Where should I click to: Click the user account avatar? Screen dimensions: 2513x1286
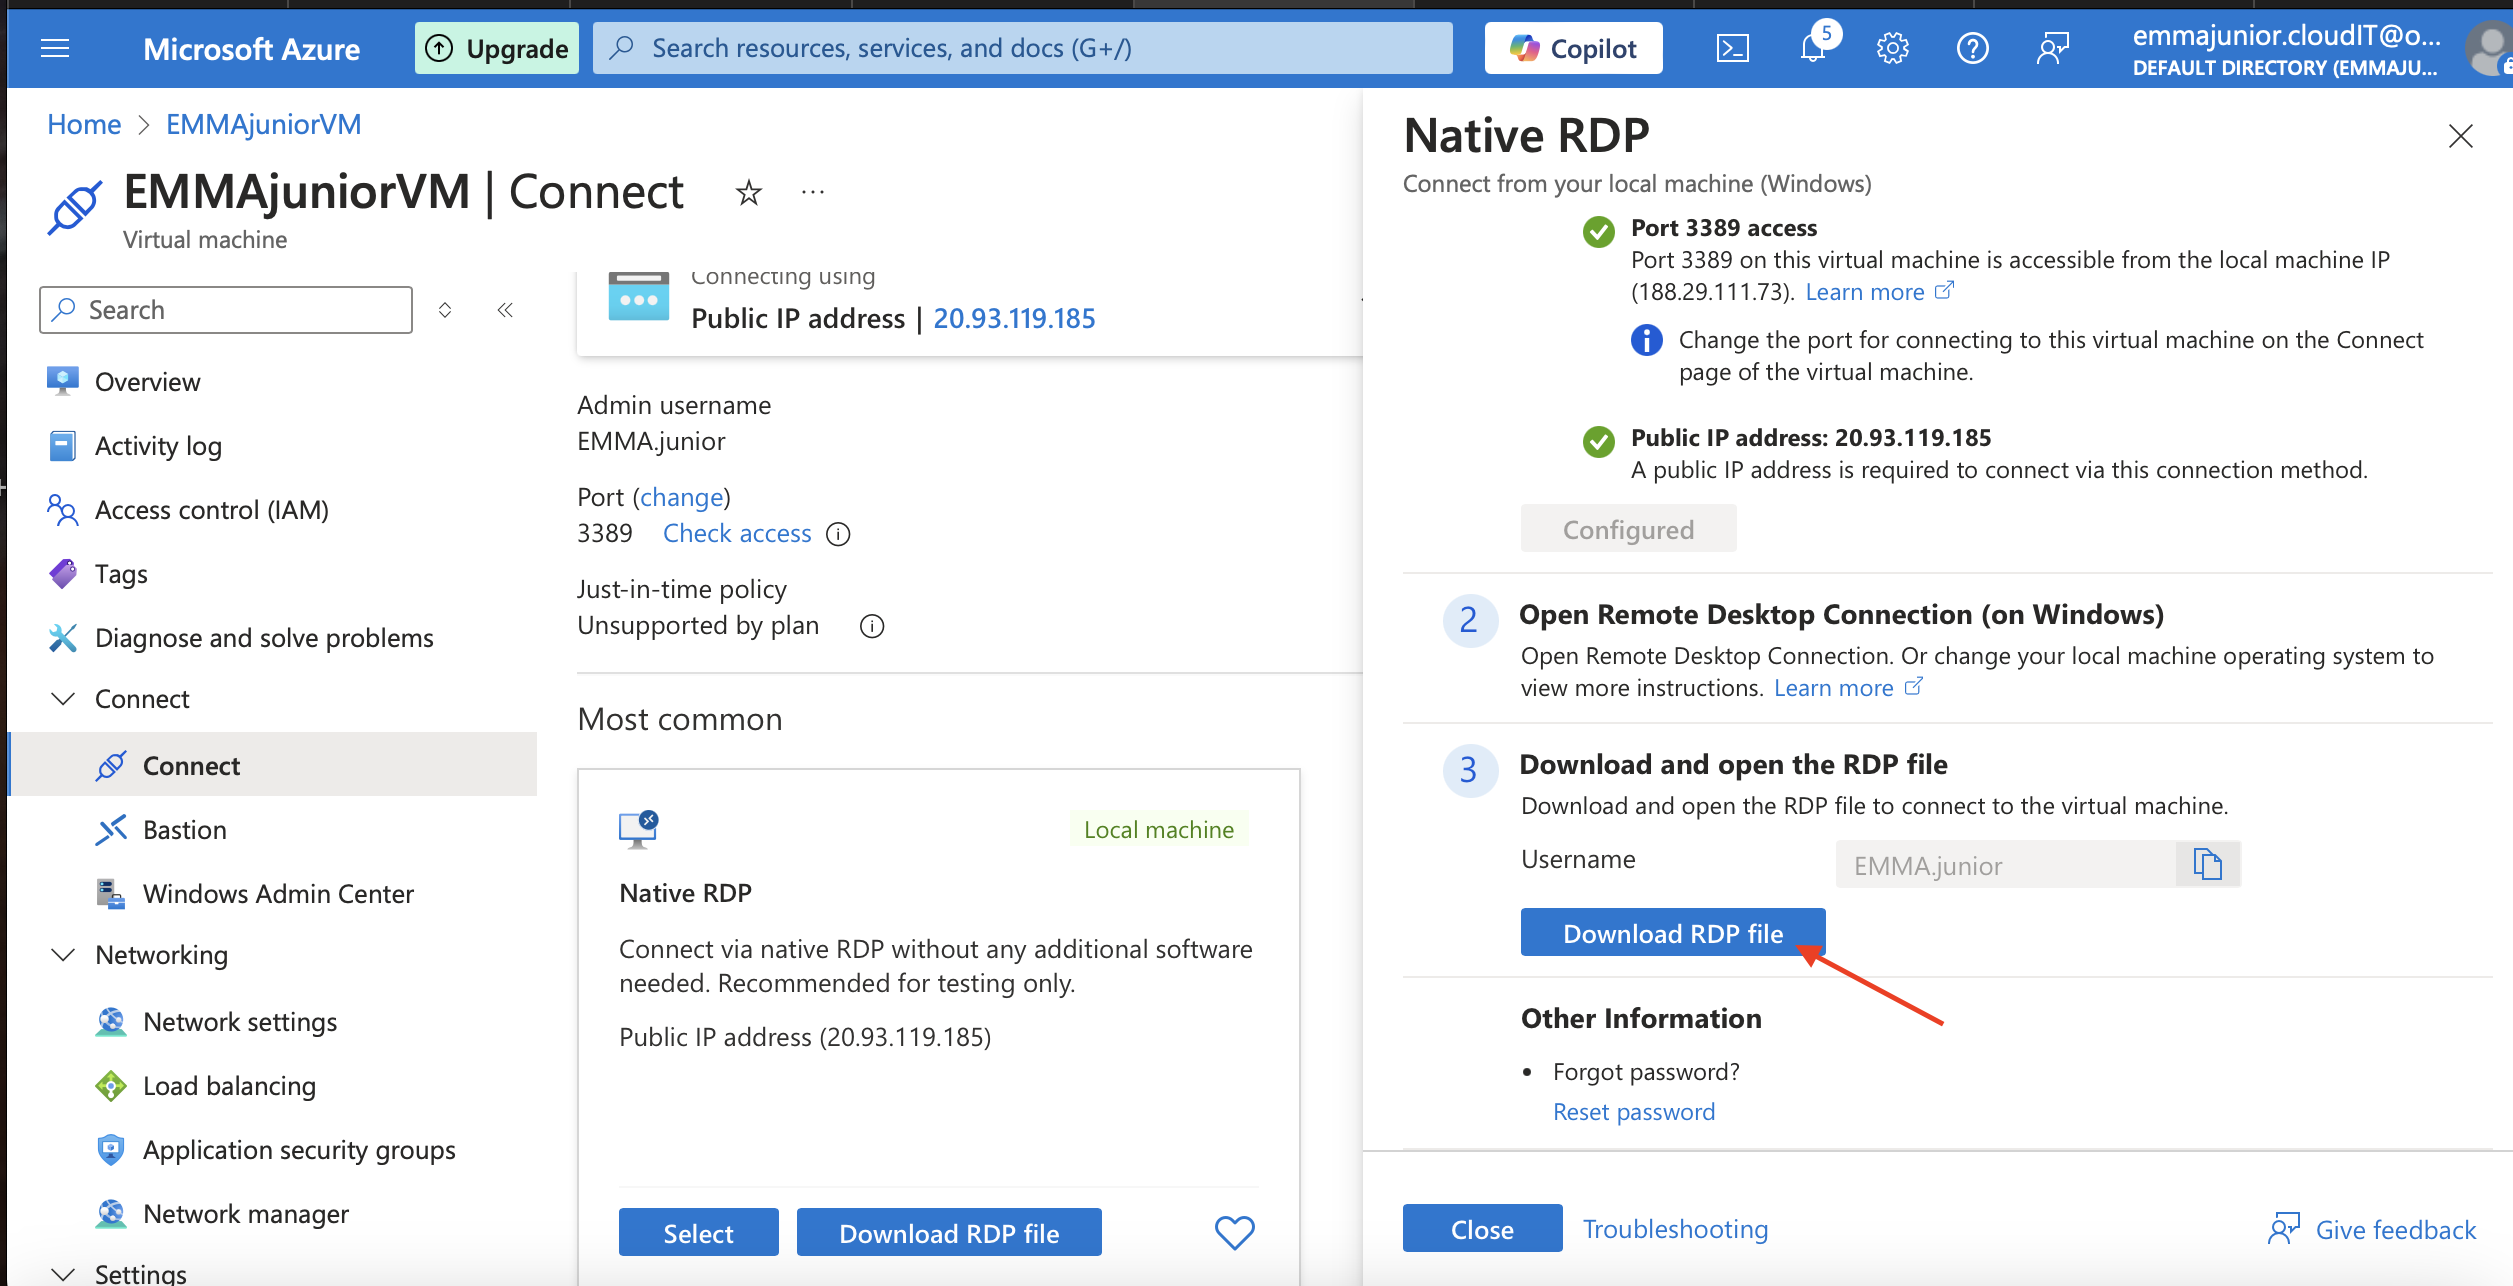2489,48
